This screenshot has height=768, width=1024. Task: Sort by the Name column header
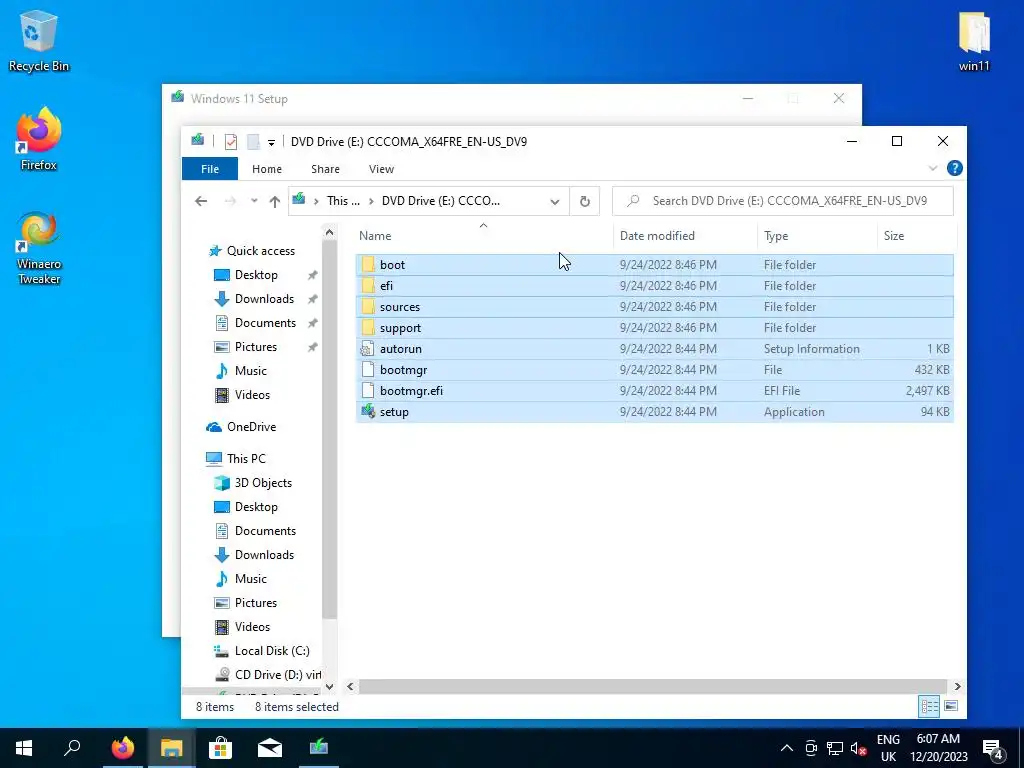pos(483,236)
